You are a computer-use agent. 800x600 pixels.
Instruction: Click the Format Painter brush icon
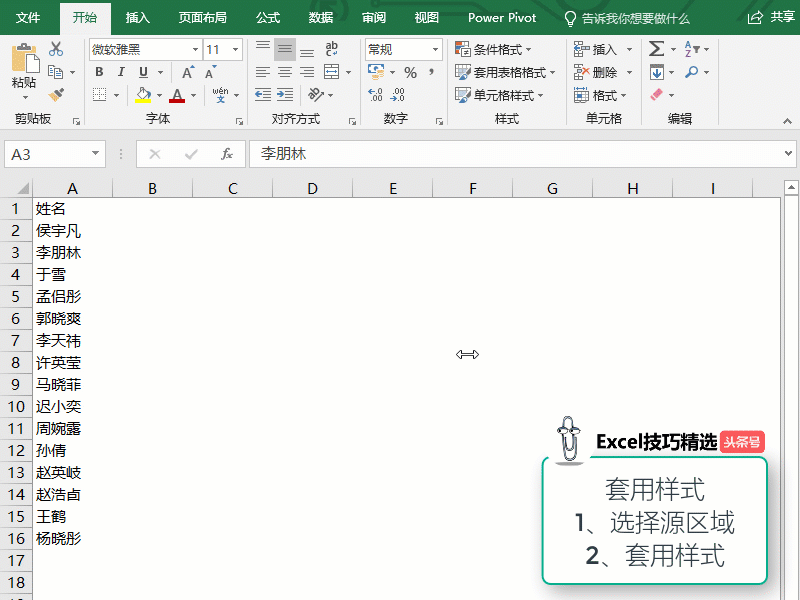tap(56, 94)
